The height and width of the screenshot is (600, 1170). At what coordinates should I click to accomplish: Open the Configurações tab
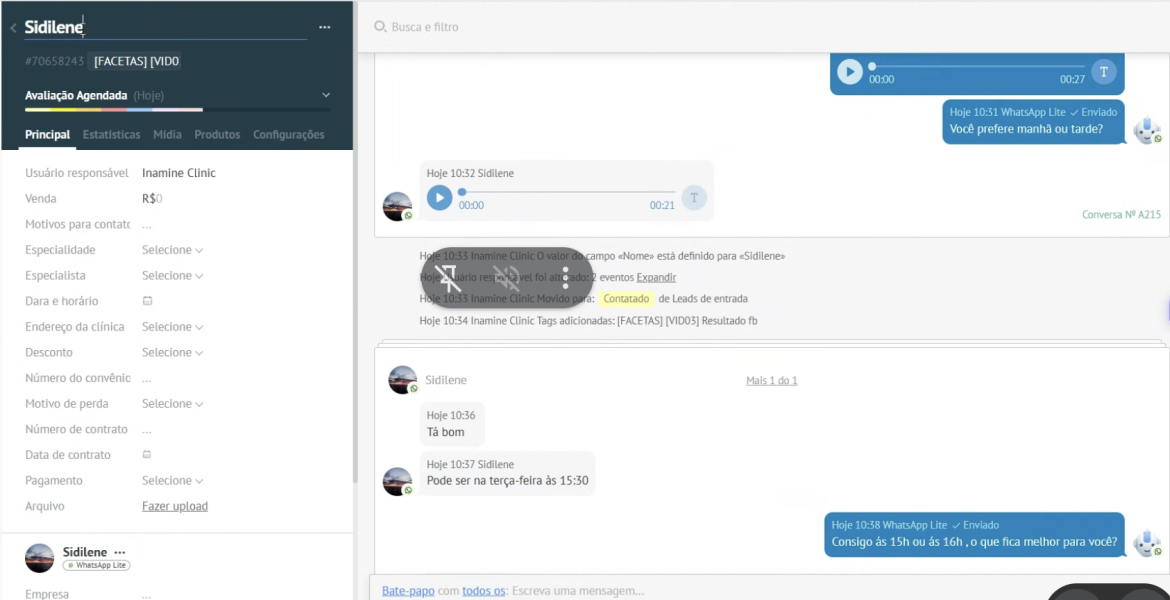pyautogui.click(x=288, y=135)
